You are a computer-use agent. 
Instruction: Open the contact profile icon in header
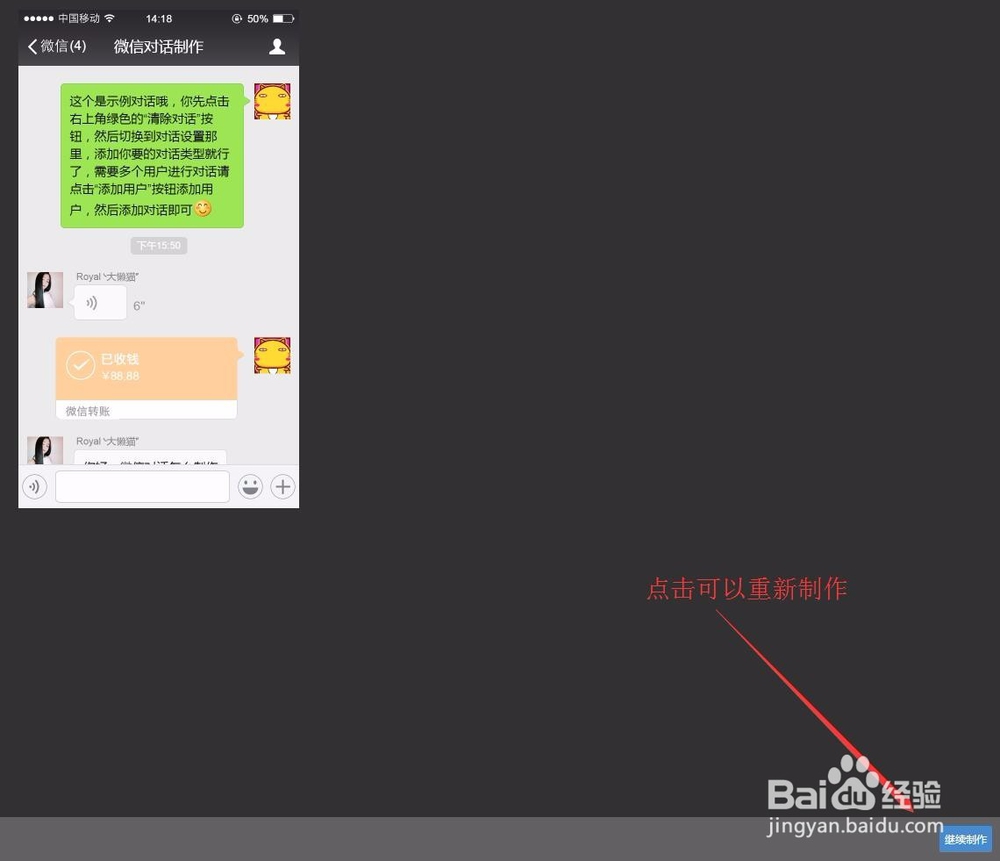pyautogui.click(x=277, y=46)
